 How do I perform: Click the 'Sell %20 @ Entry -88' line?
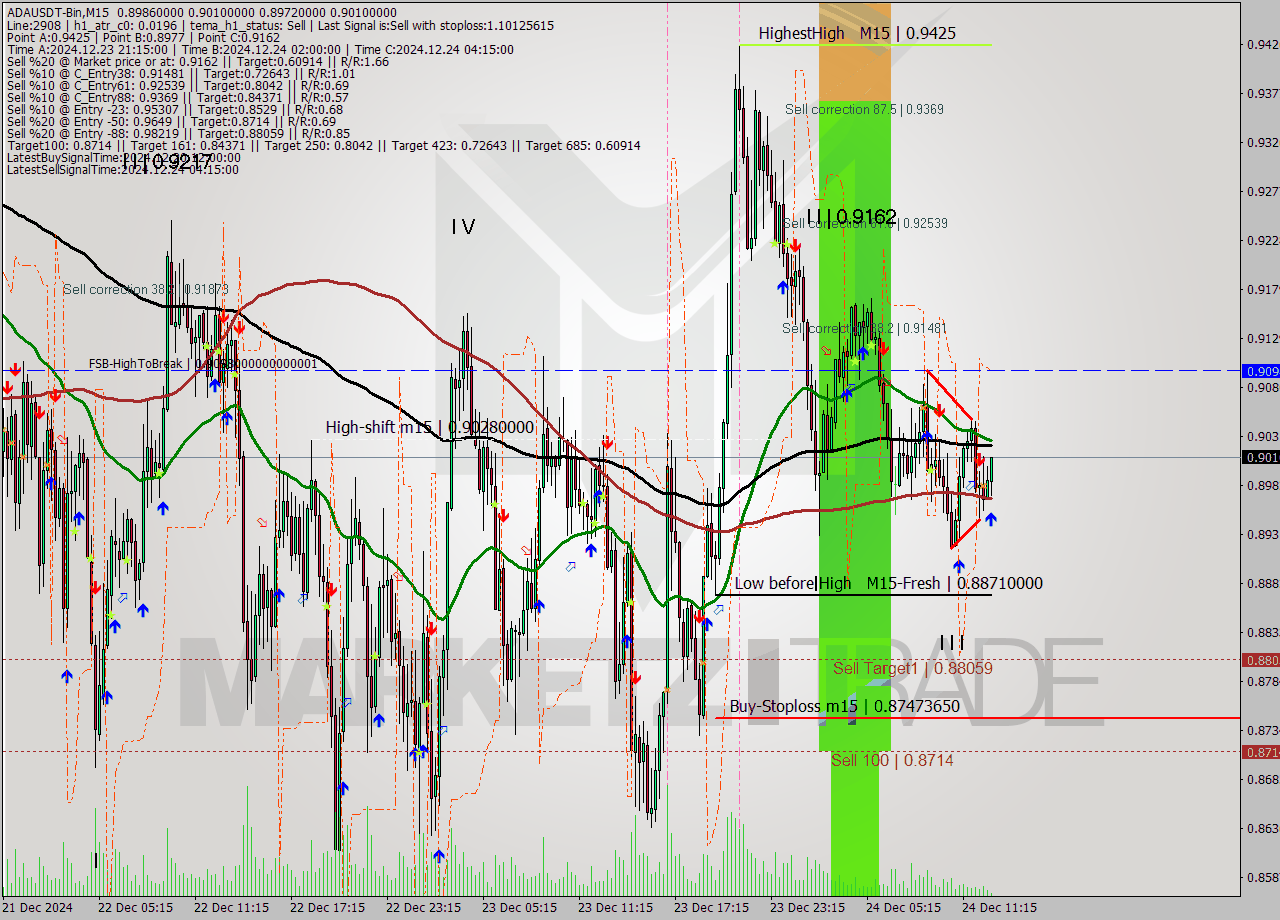[178, 133]
